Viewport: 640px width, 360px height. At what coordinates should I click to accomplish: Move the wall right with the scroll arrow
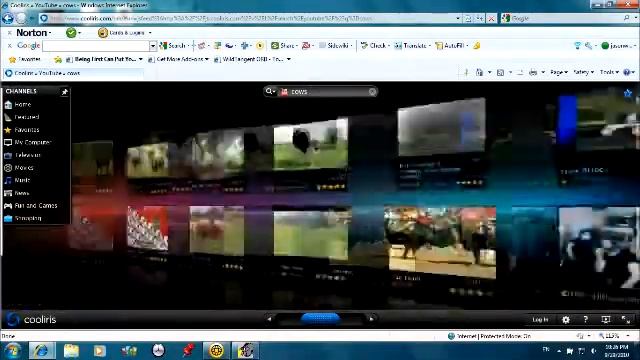coord(371,319)
